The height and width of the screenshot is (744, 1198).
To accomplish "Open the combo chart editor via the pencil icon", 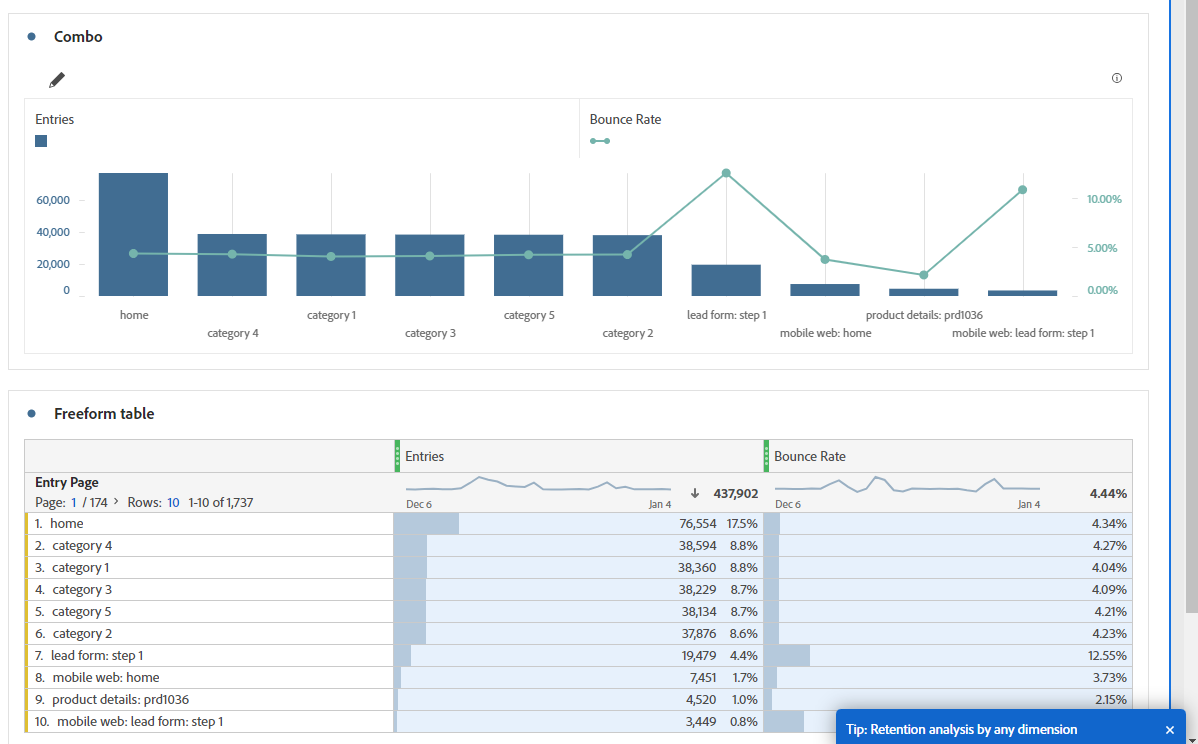I will point(56,79).
